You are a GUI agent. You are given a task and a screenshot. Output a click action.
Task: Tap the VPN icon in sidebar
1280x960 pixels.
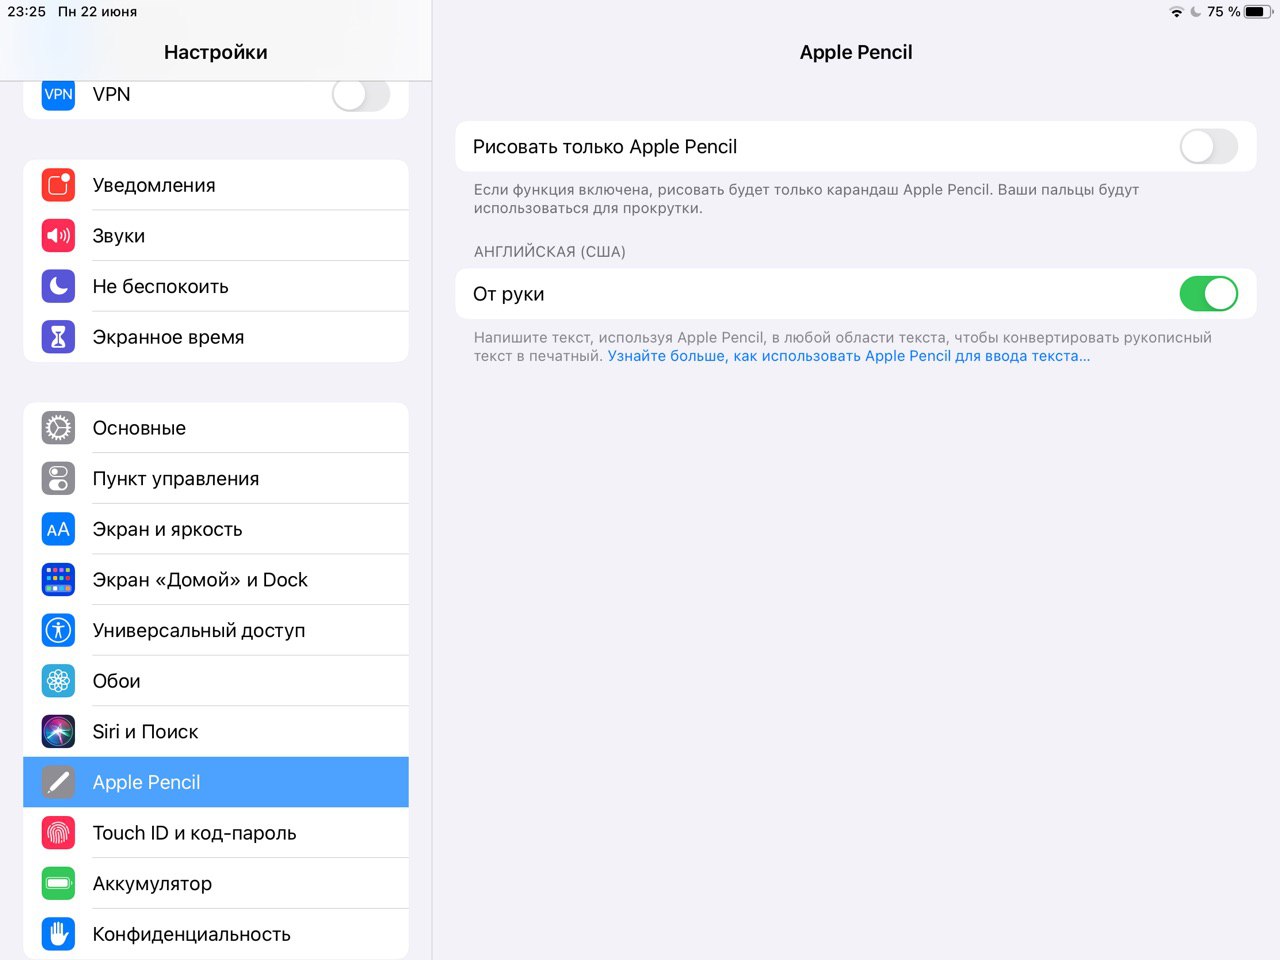pyautogui.click(x=58, y=94)
